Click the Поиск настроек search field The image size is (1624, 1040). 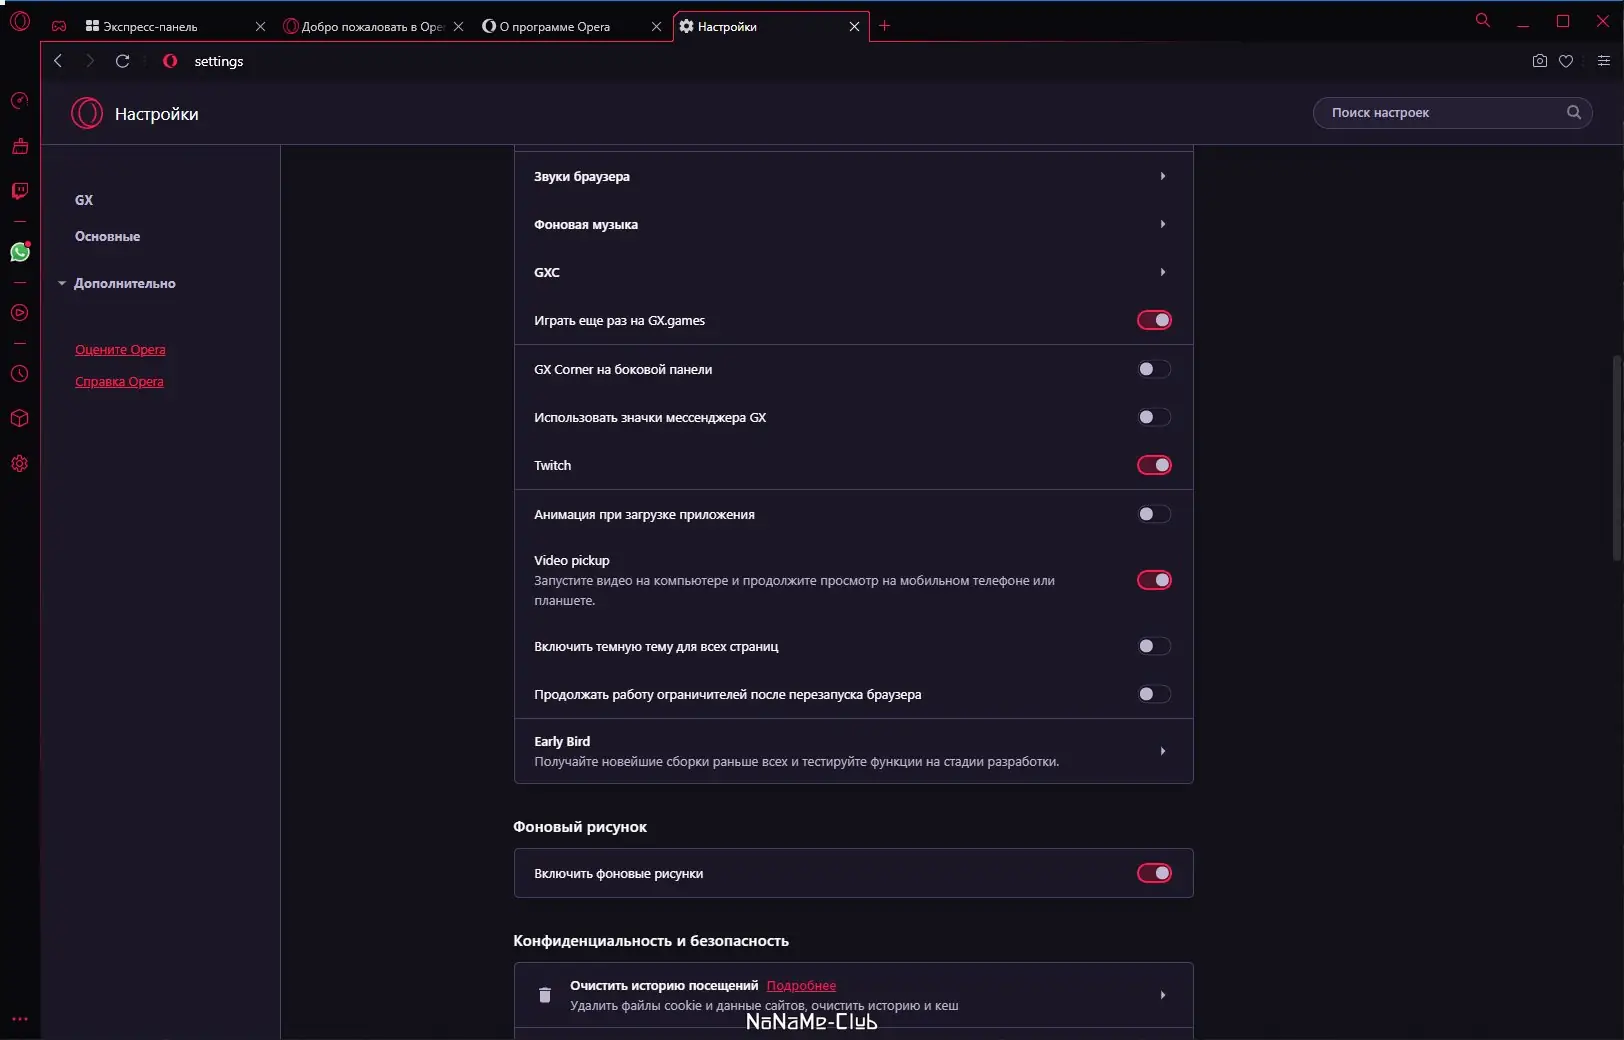1452,112
